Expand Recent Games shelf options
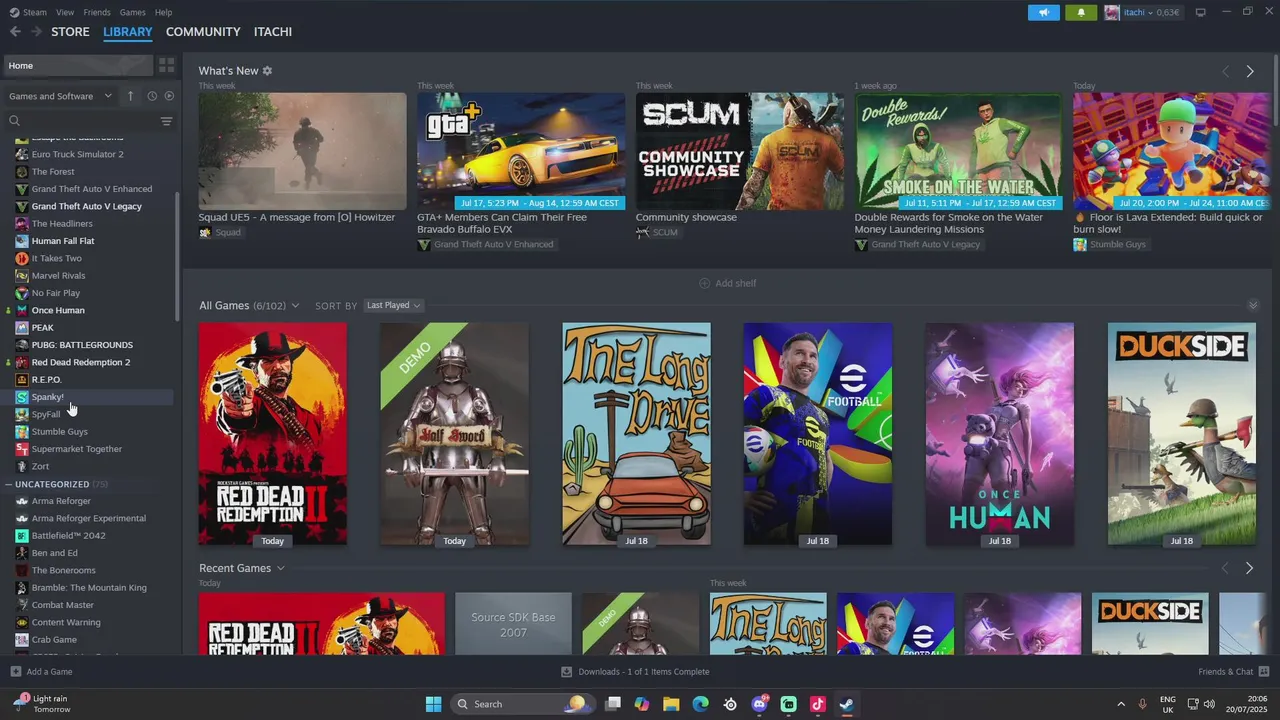 (280, 568)
